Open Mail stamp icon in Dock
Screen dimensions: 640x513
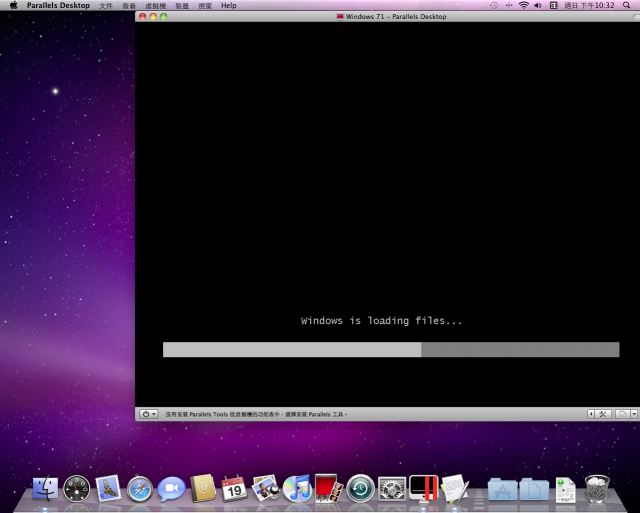click(x=108, y=488)
